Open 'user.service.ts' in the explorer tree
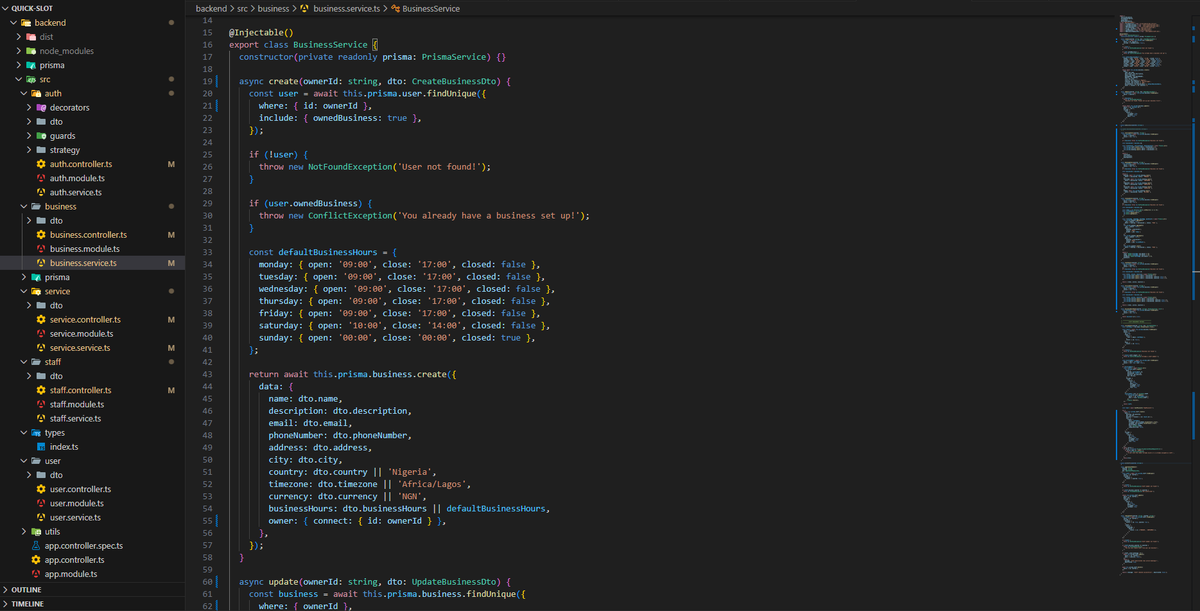Screen dimensions: 1200x611 pyautogui.click(x=75, y=517)
